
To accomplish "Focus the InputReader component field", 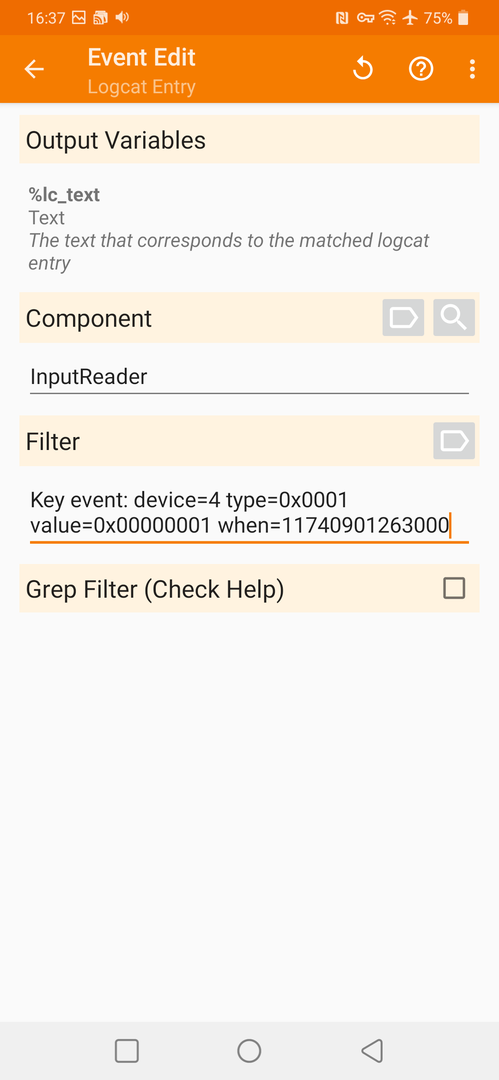I will coord(249,377).
